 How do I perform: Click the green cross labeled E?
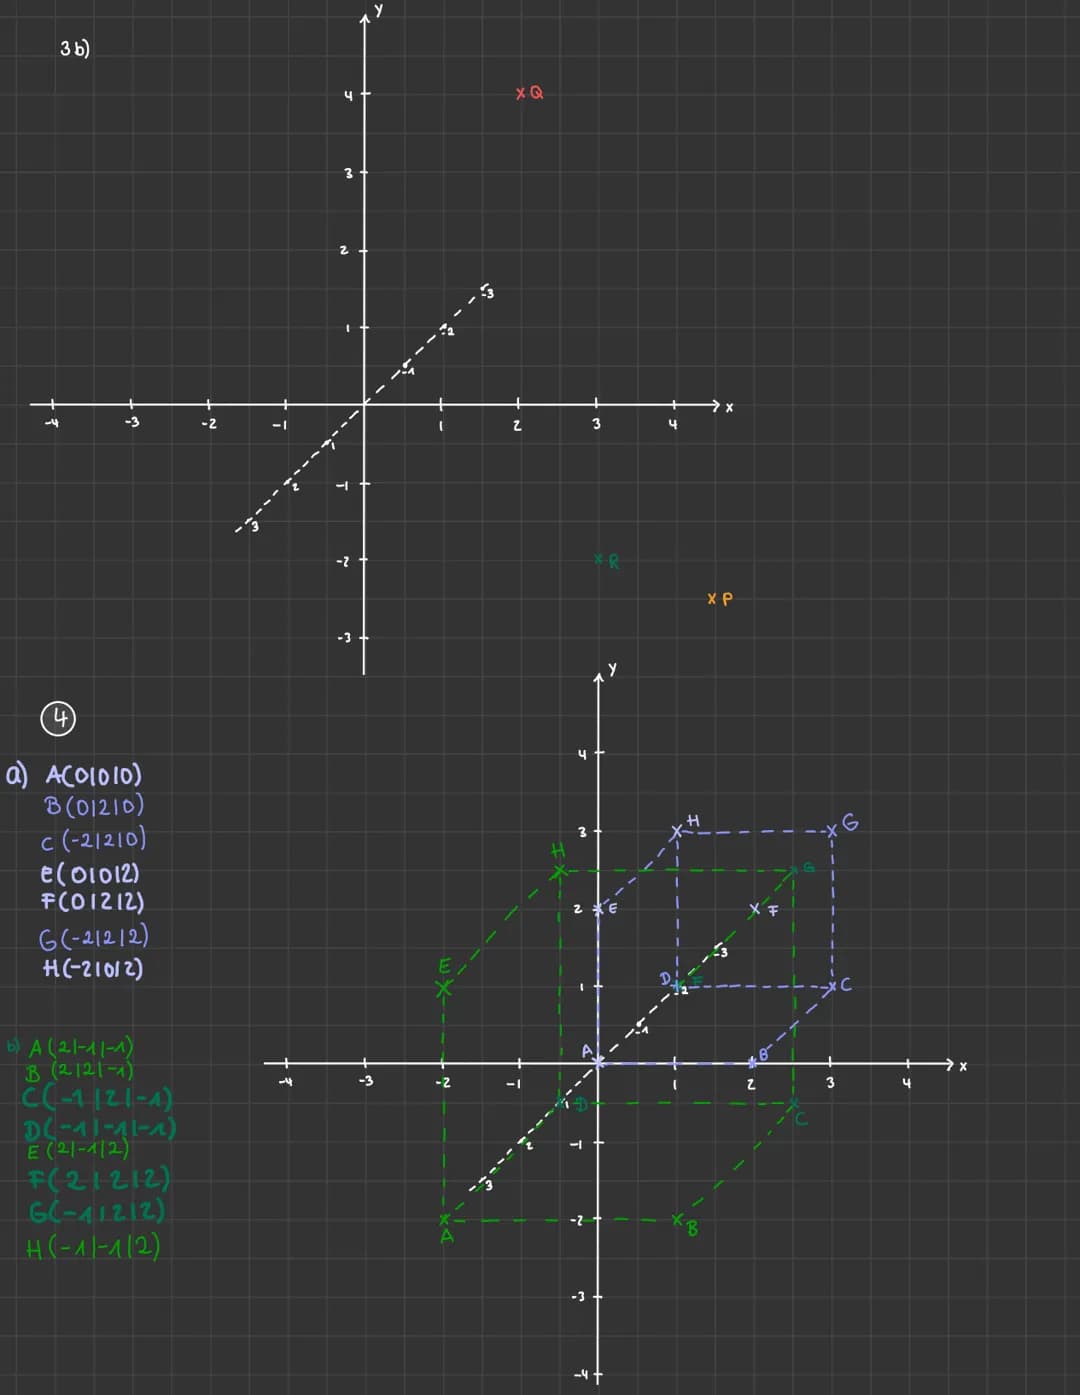tap(443, 988)
